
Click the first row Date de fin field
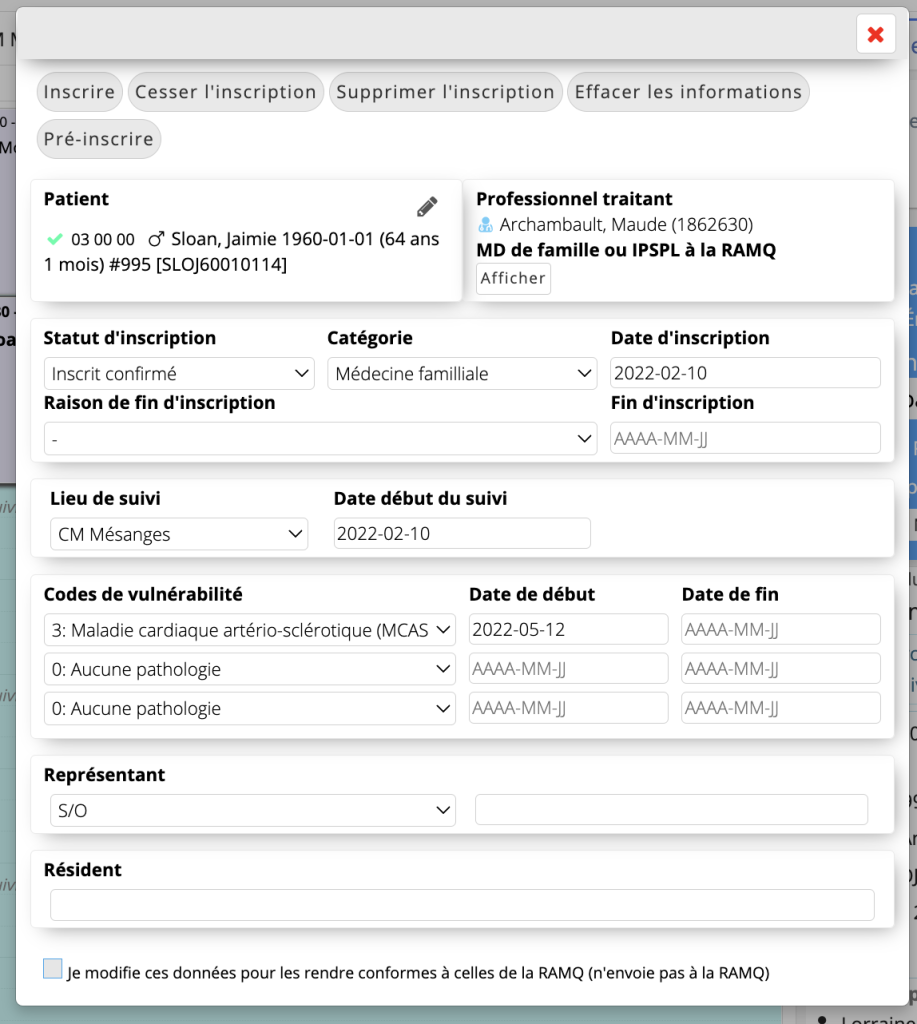(x=781, y=630)
